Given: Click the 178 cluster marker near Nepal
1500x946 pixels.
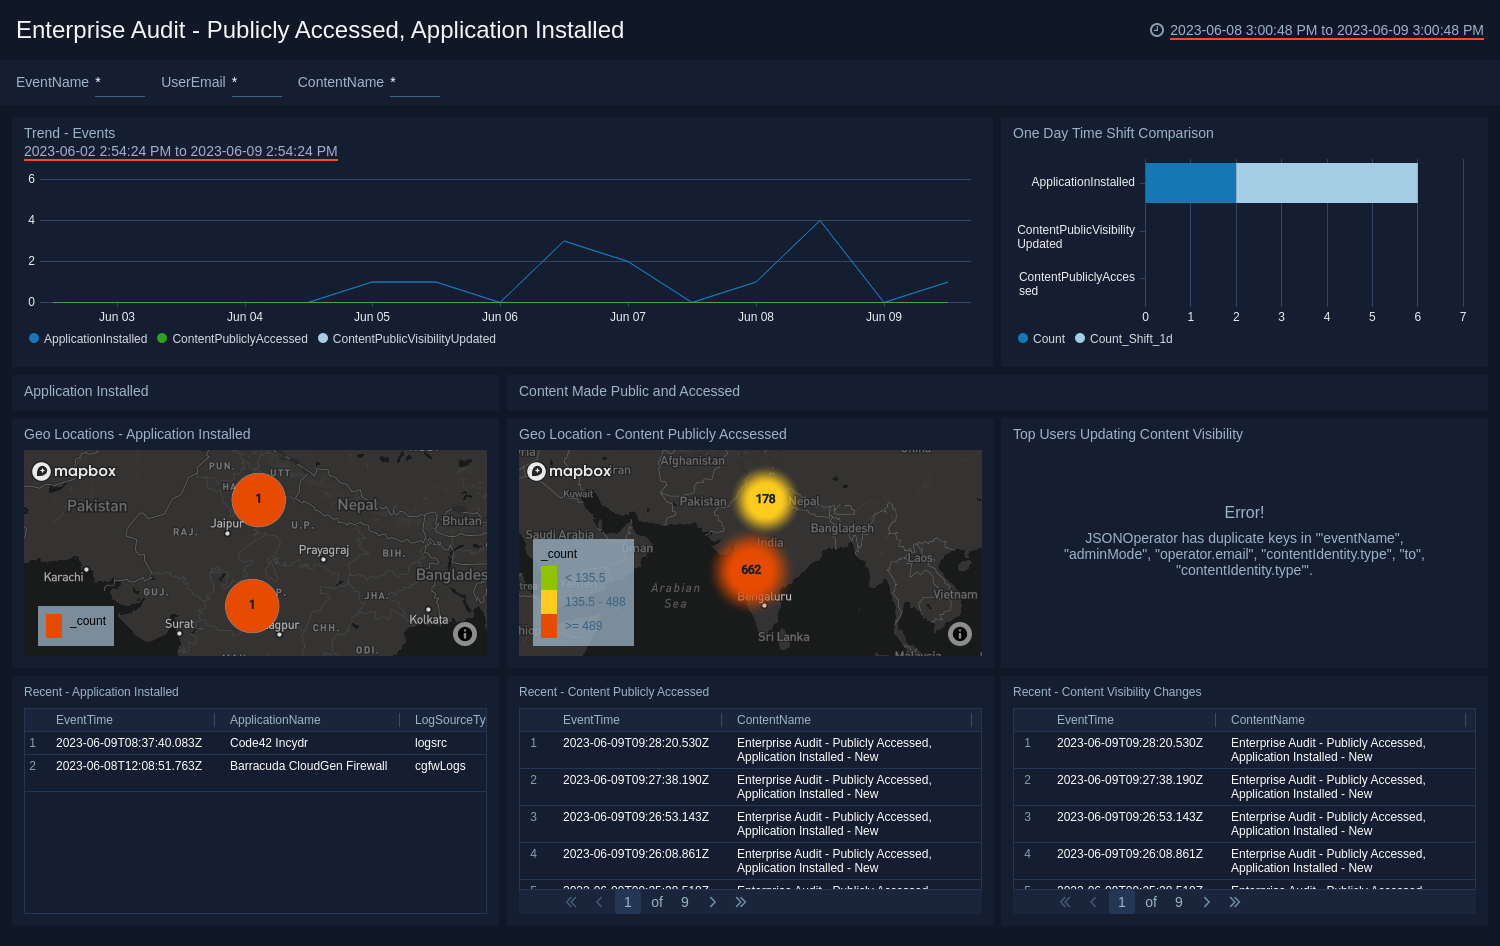Looking at the screenshot, I should (x=765, y=499).
